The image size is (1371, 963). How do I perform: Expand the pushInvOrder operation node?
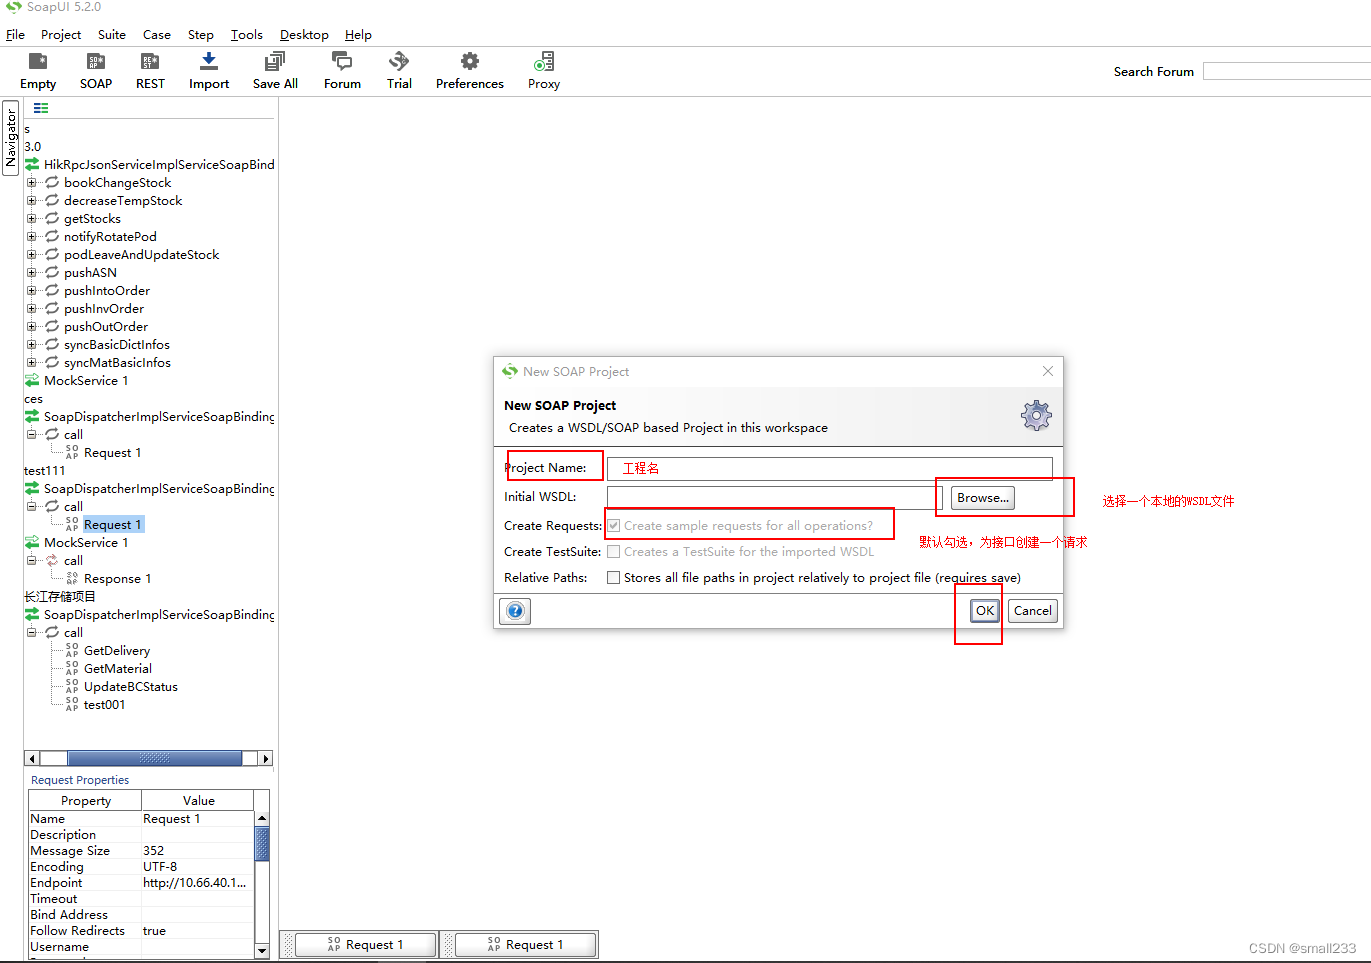click(x=31, y=308)
